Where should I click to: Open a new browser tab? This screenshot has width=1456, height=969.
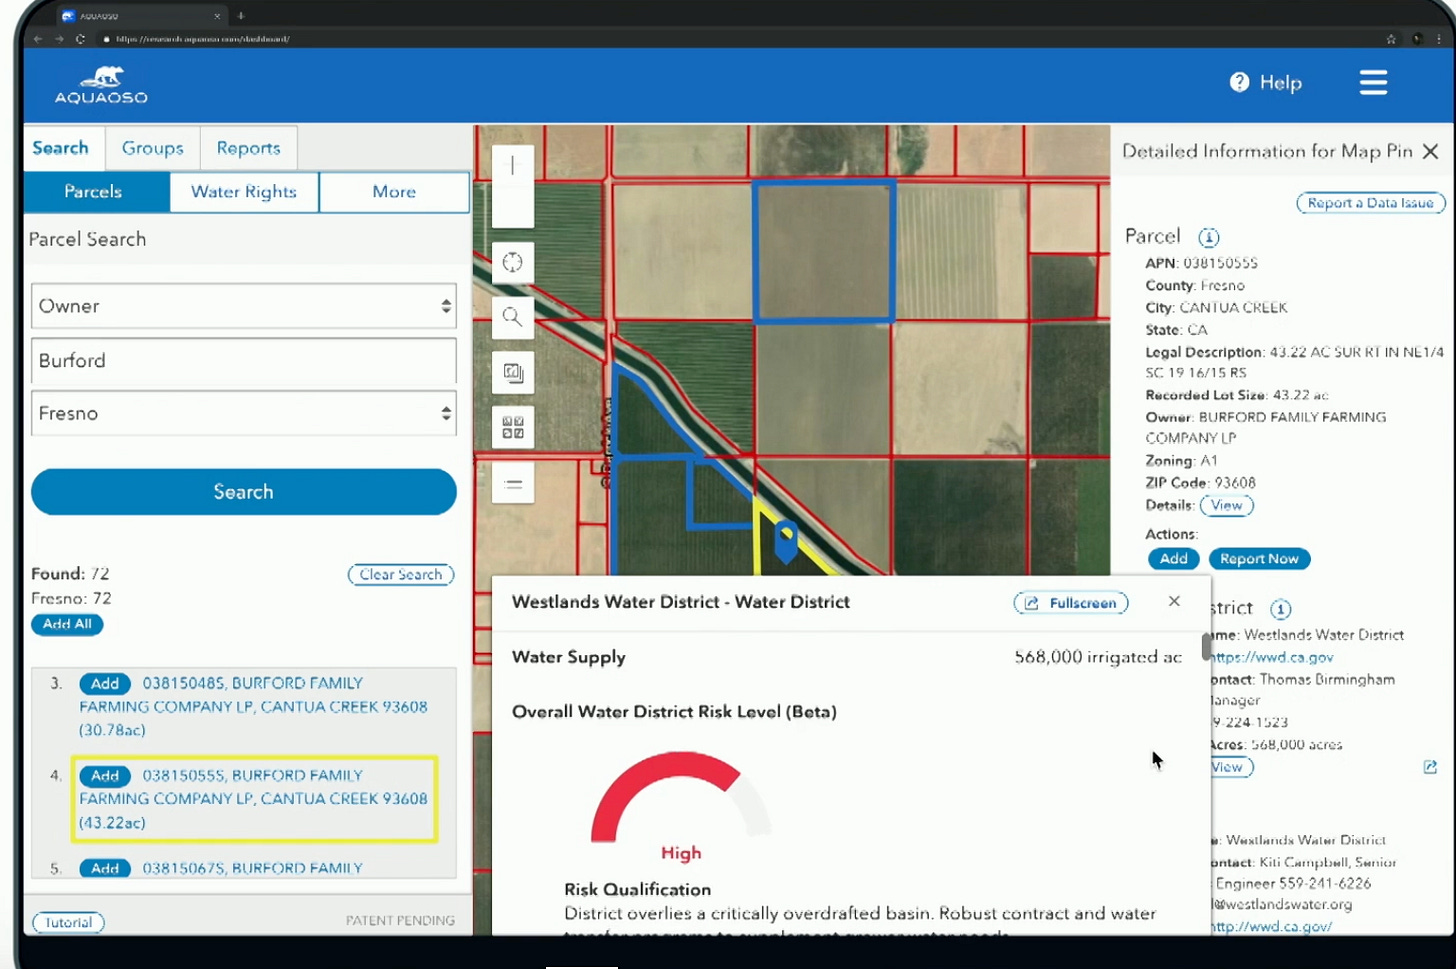(241, 16)
